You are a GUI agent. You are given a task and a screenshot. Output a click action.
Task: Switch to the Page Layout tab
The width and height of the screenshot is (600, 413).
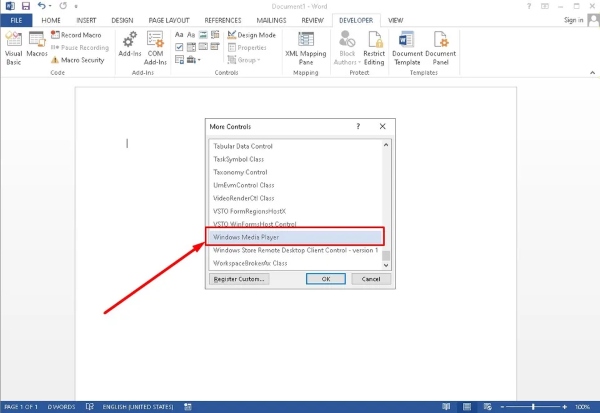pyautogui.click(x=172, y=19)
